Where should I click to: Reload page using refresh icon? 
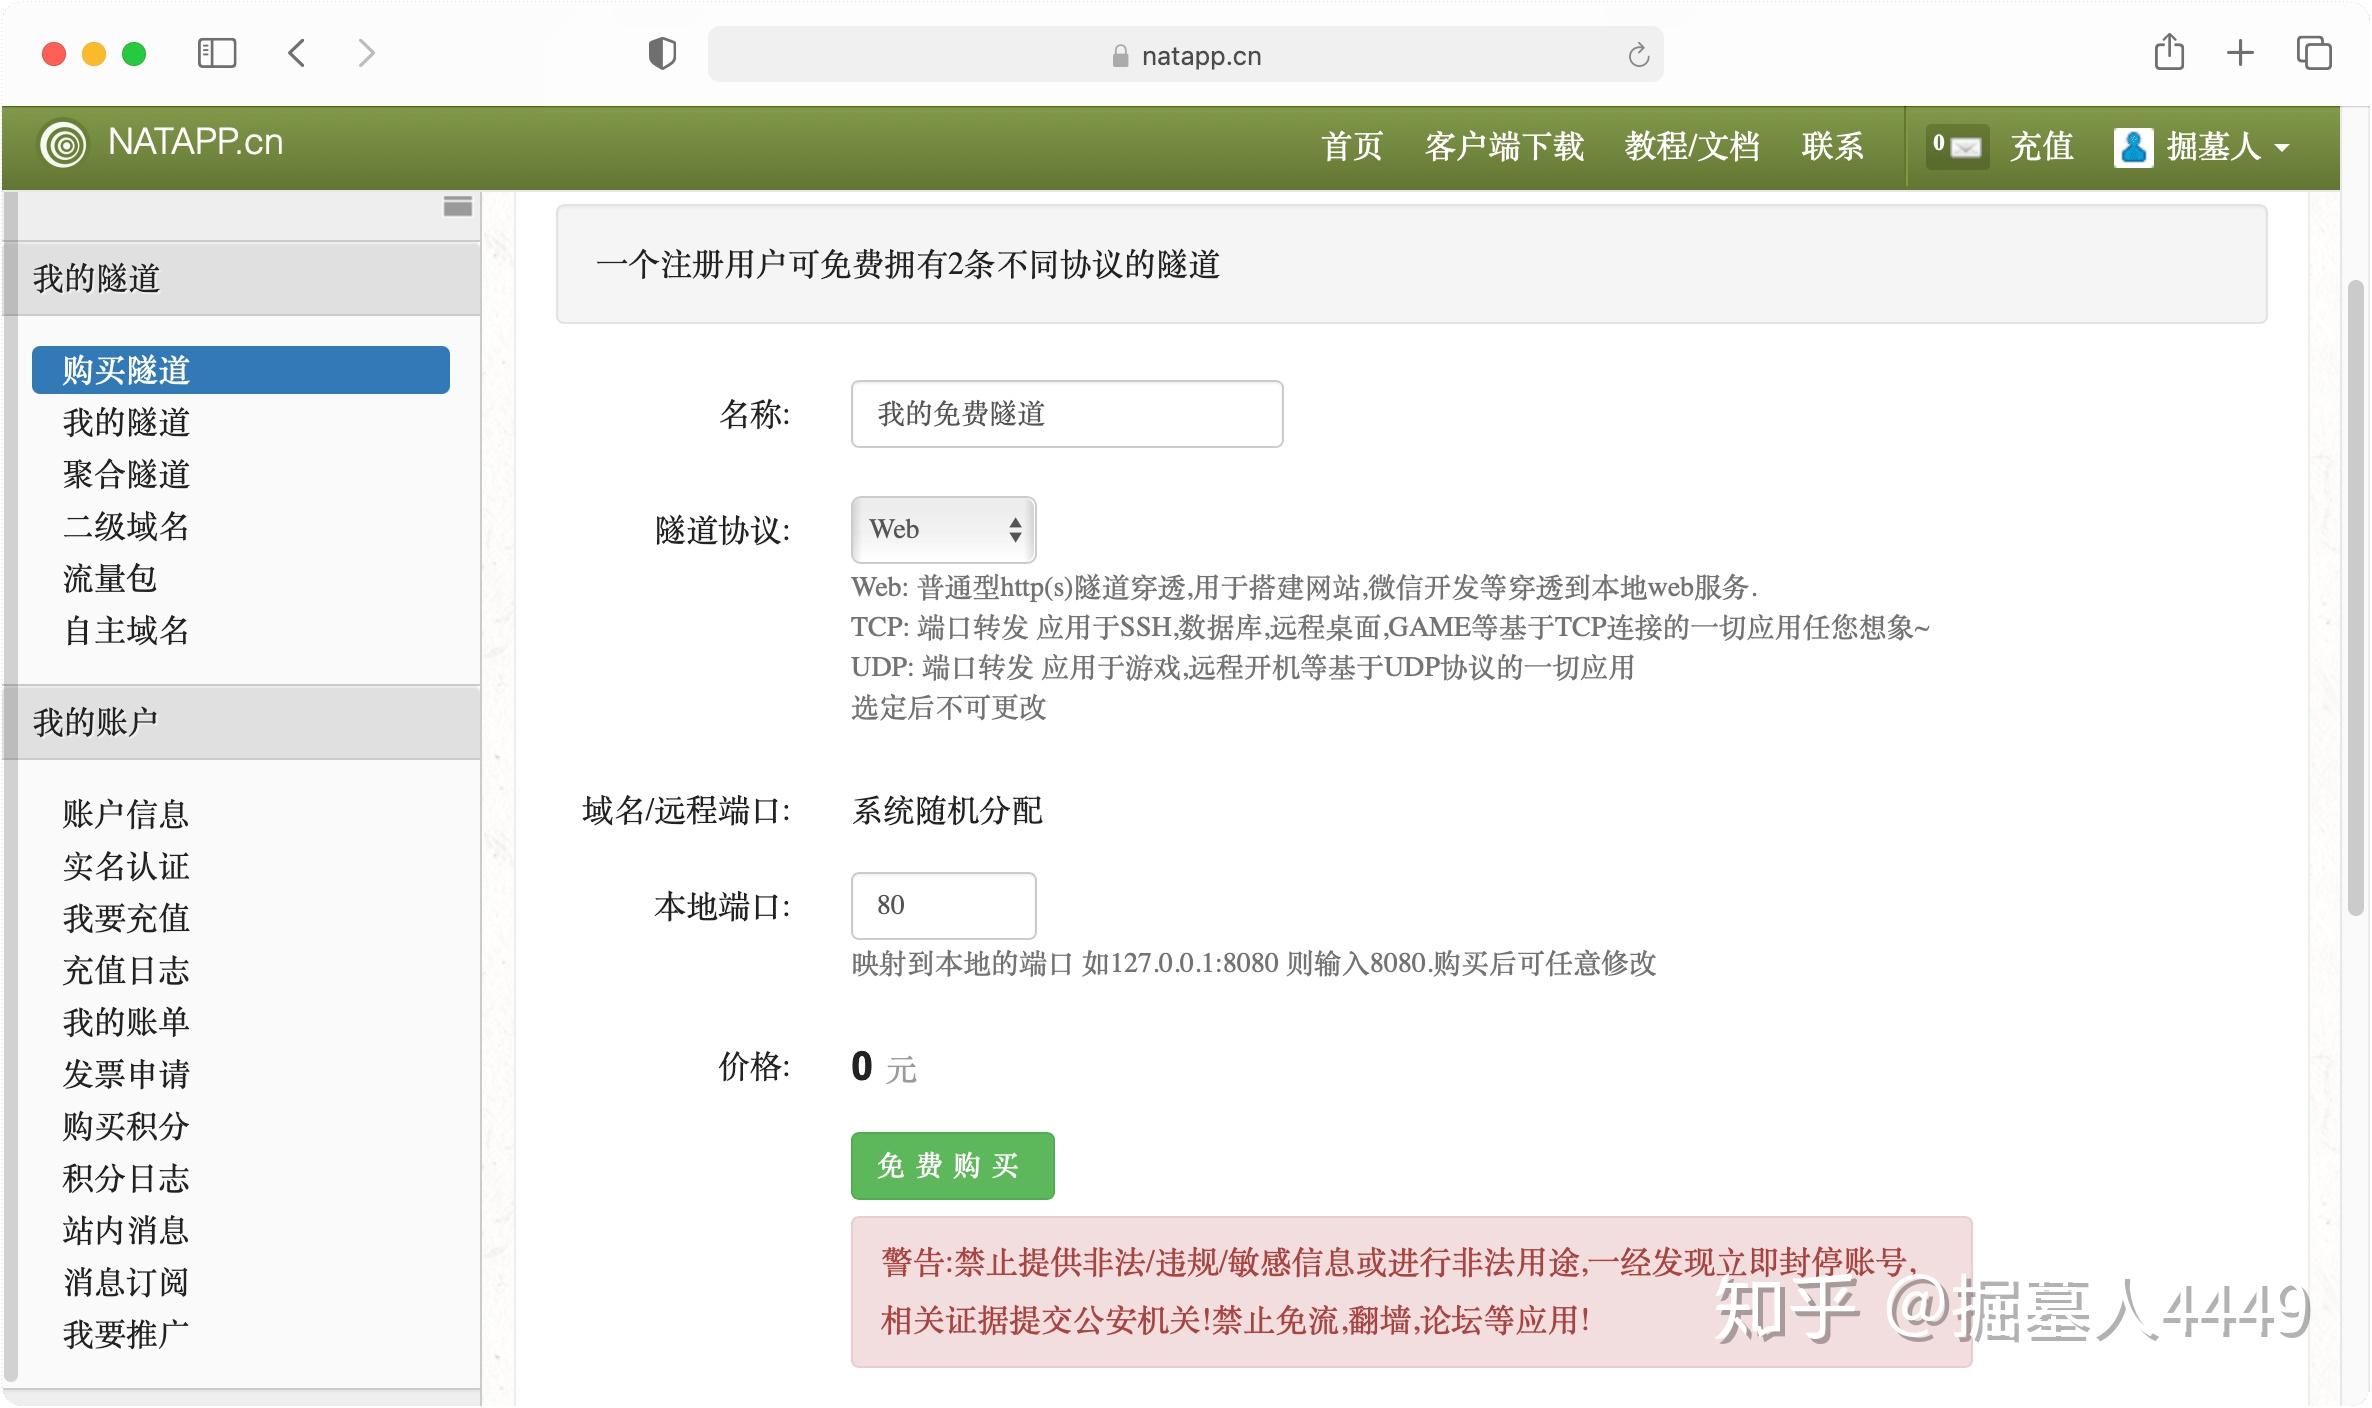[1638, 55]
